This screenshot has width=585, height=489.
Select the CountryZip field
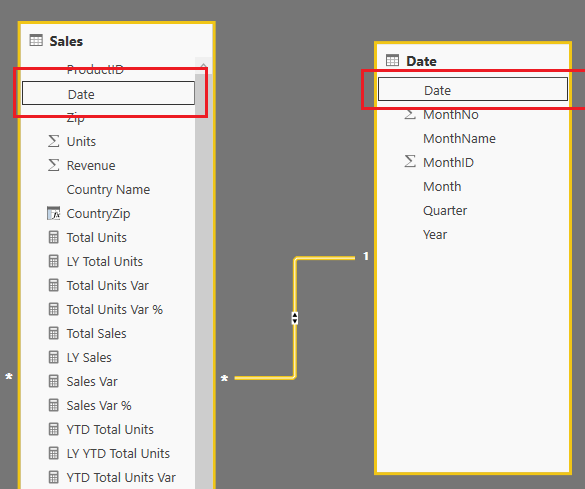(x=98, y=214)
